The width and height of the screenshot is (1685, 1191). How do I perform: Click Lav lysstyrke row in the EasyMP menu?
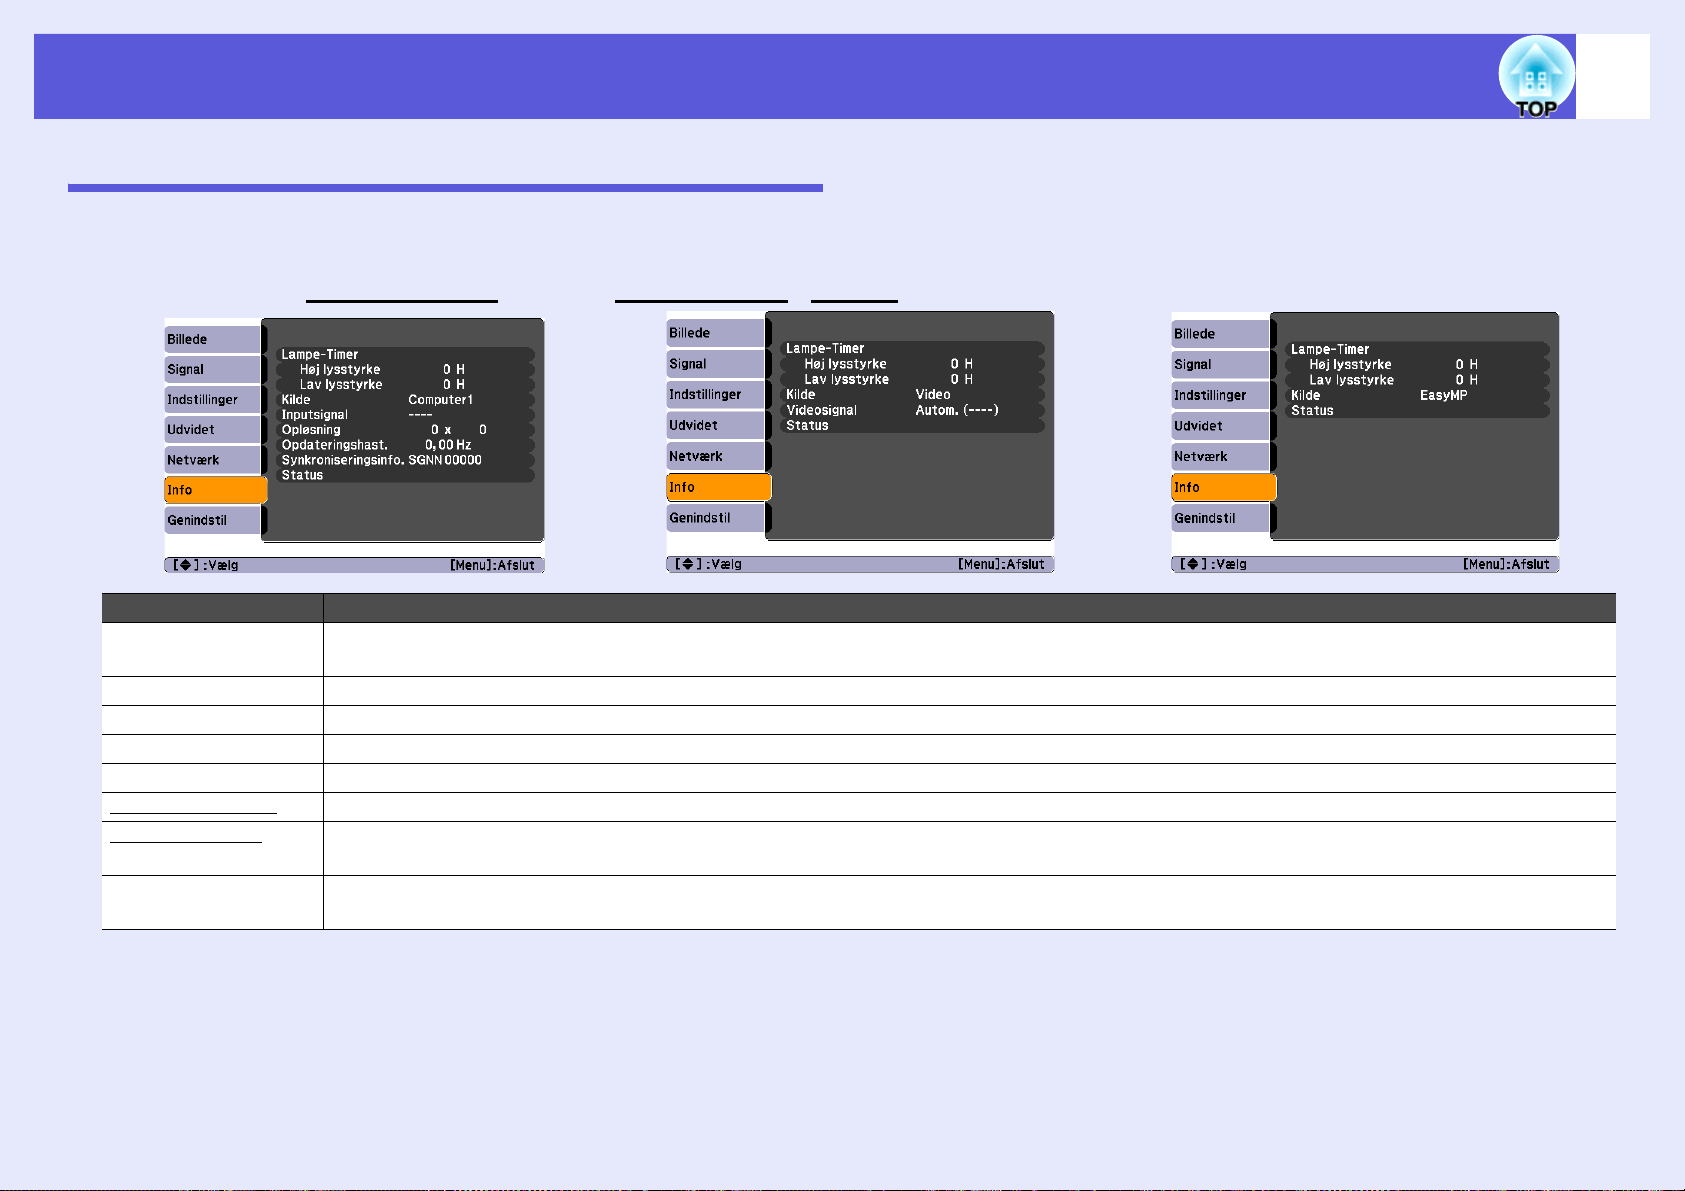pyautogui.click(x=1417, y=380)
